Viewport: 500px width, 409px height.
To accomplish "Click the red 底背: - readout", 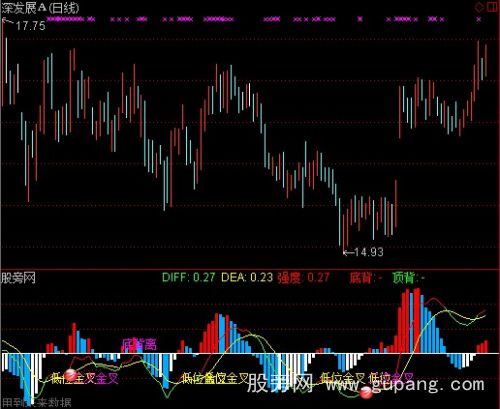I will coord(366,278).
